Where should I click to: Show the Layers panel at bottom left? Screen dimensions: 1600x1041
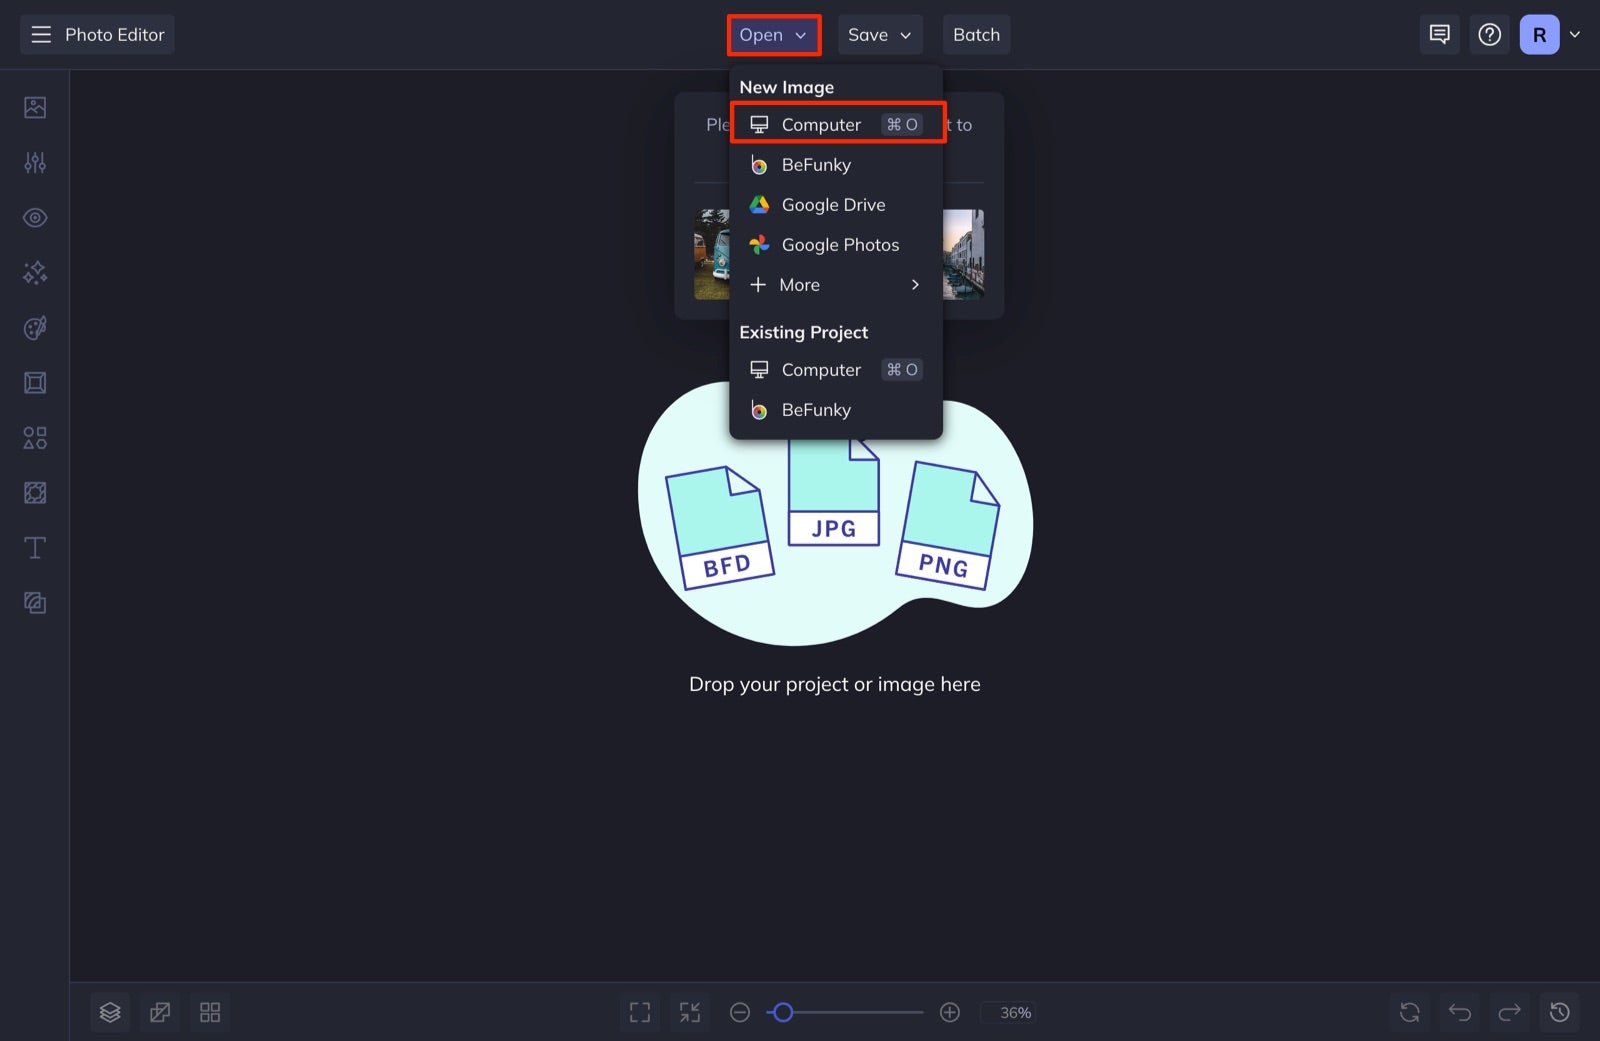point(110,1012)
